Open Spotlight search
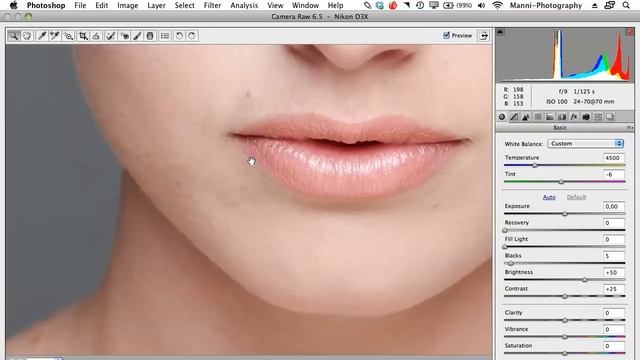The image size is (640, 360). [626, 5]
